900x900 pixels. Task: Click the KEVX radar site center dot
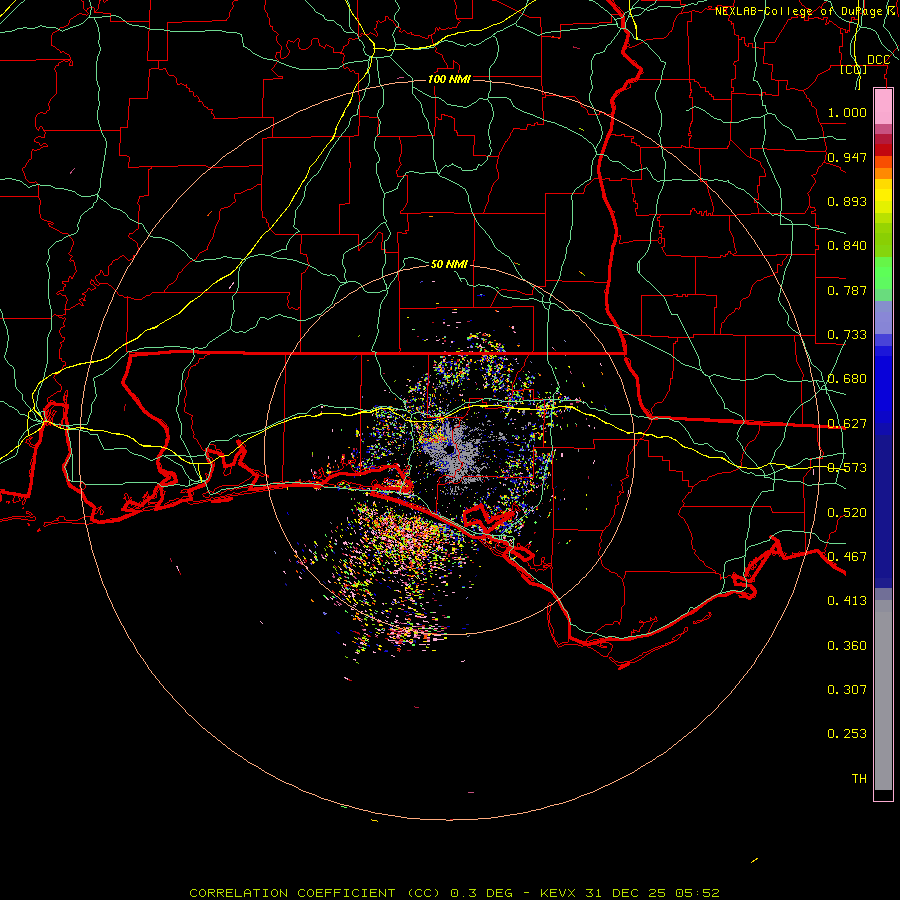(x=448, y=449)
